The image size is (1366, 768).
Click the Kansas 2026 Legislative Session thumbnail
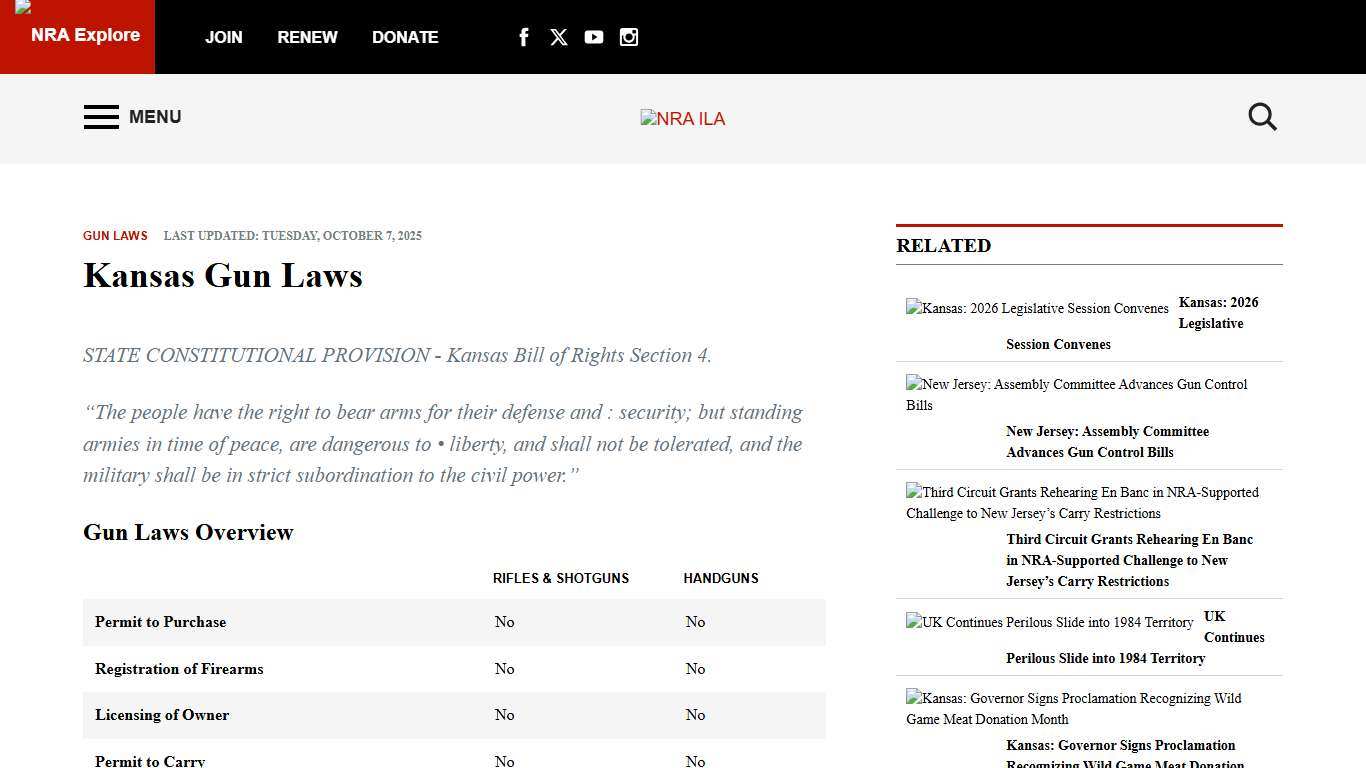[x=1037, y=309]
